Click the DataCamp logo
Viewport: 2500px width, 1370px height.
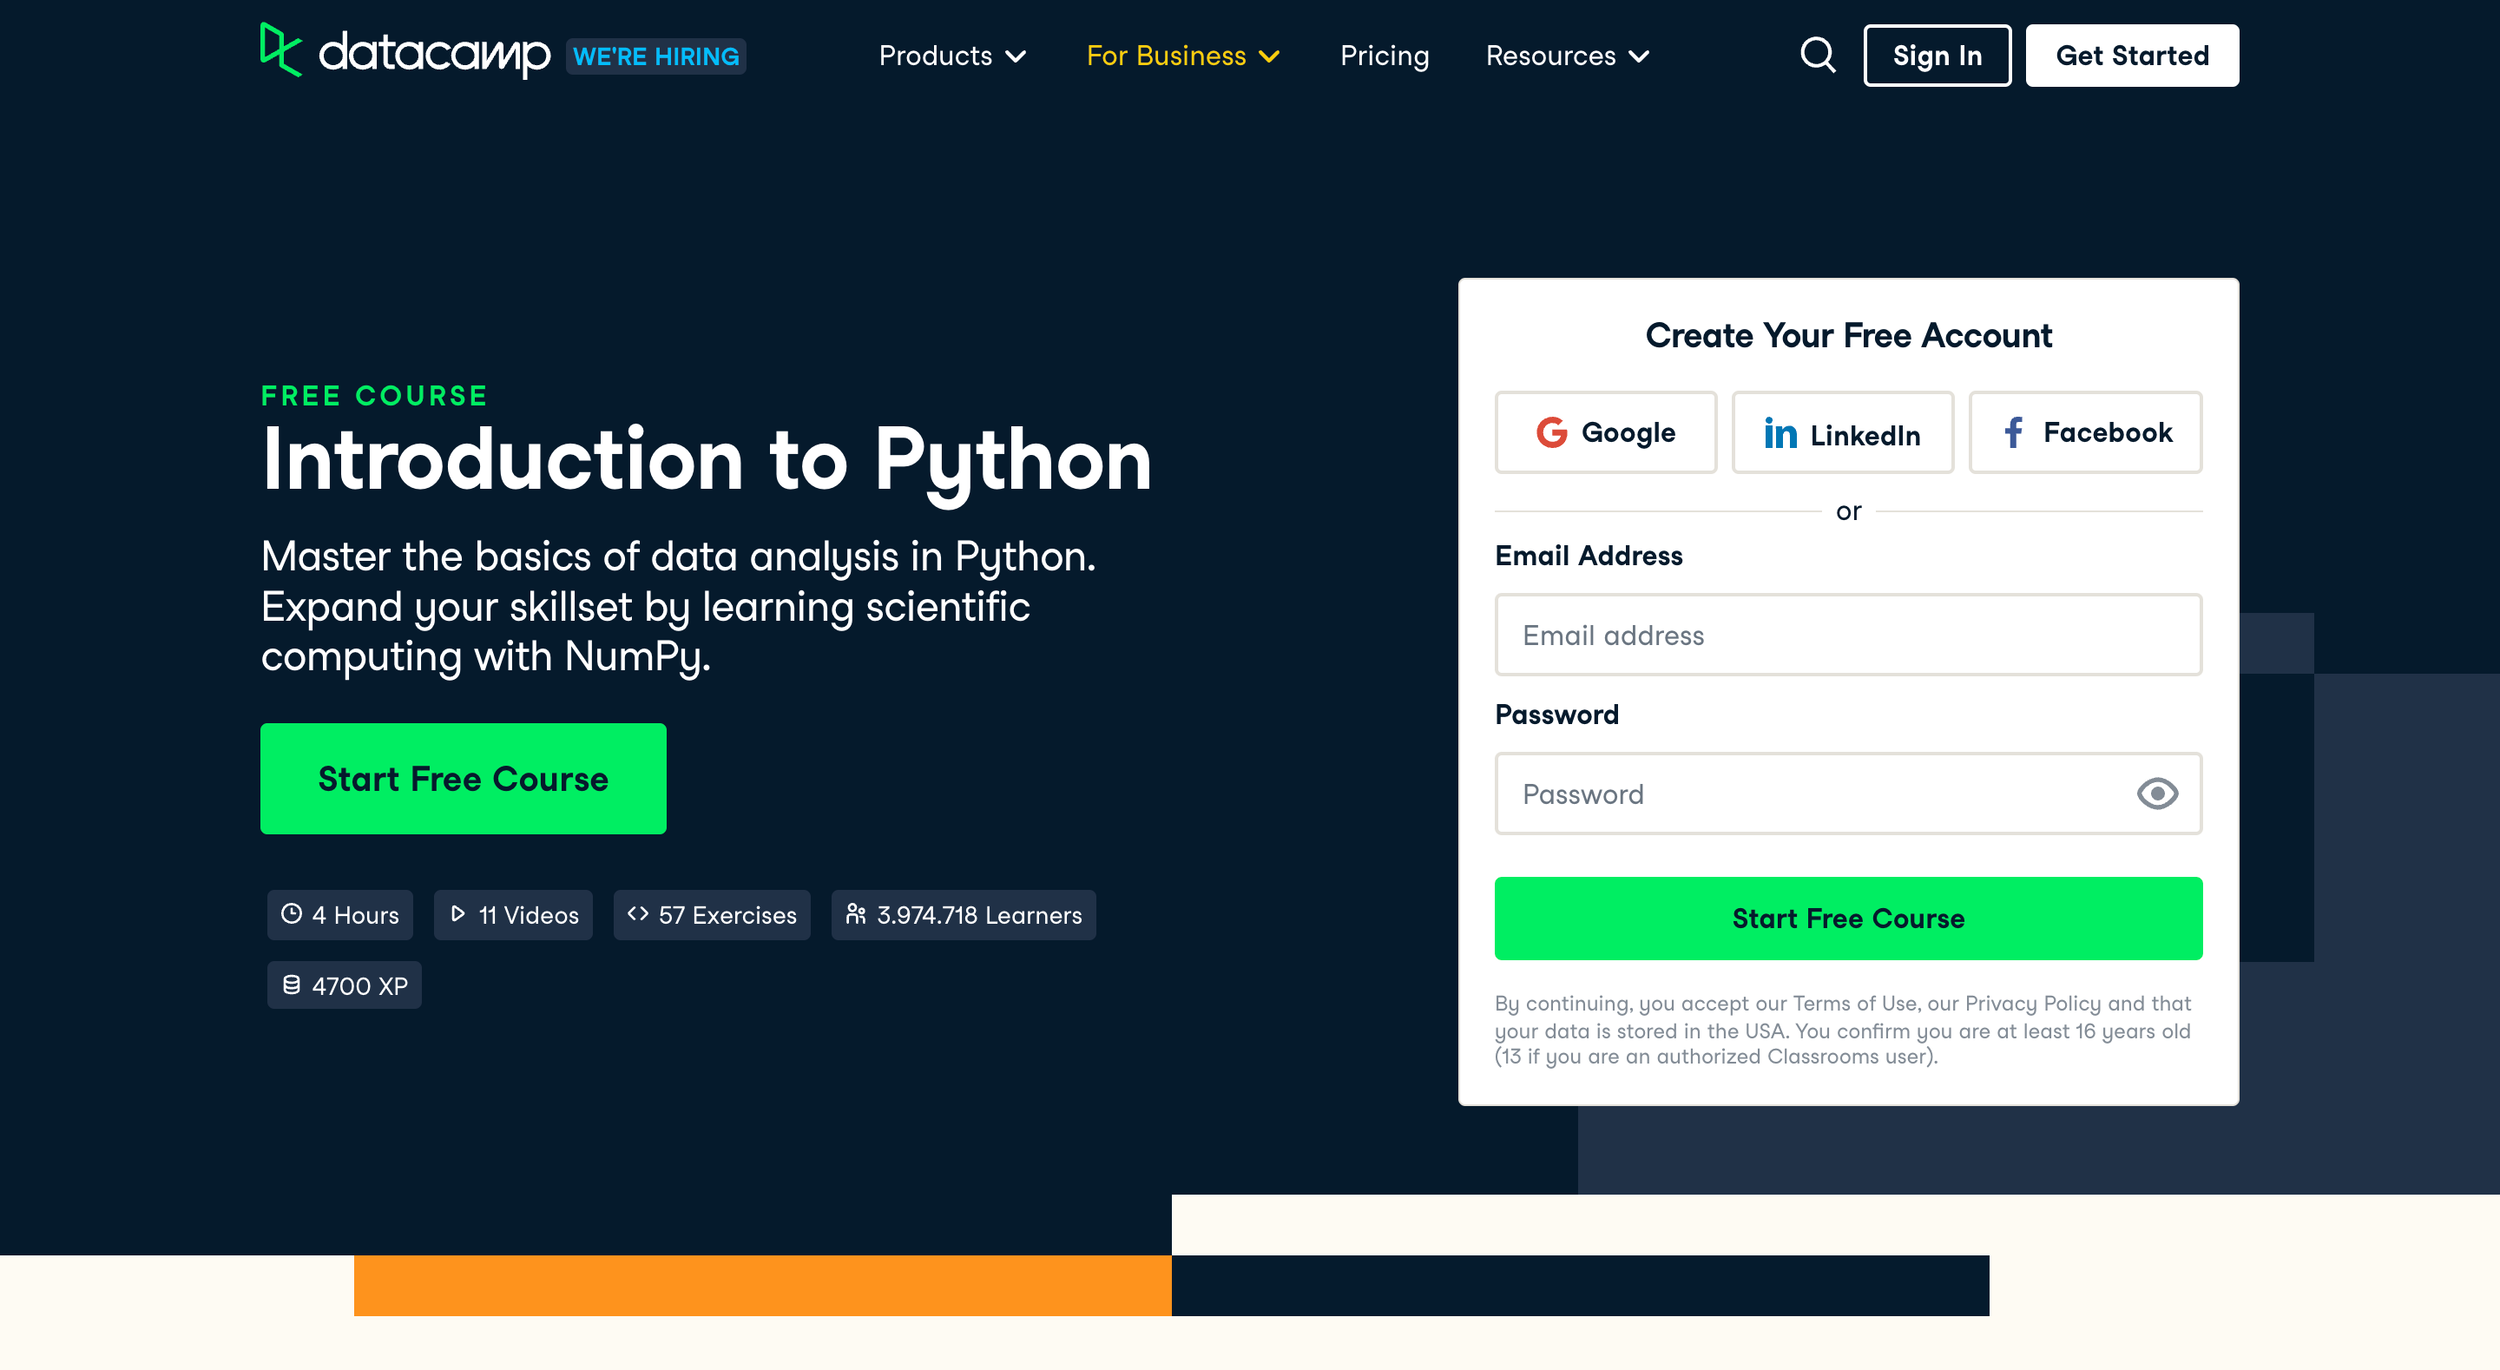tap(405, 51)
